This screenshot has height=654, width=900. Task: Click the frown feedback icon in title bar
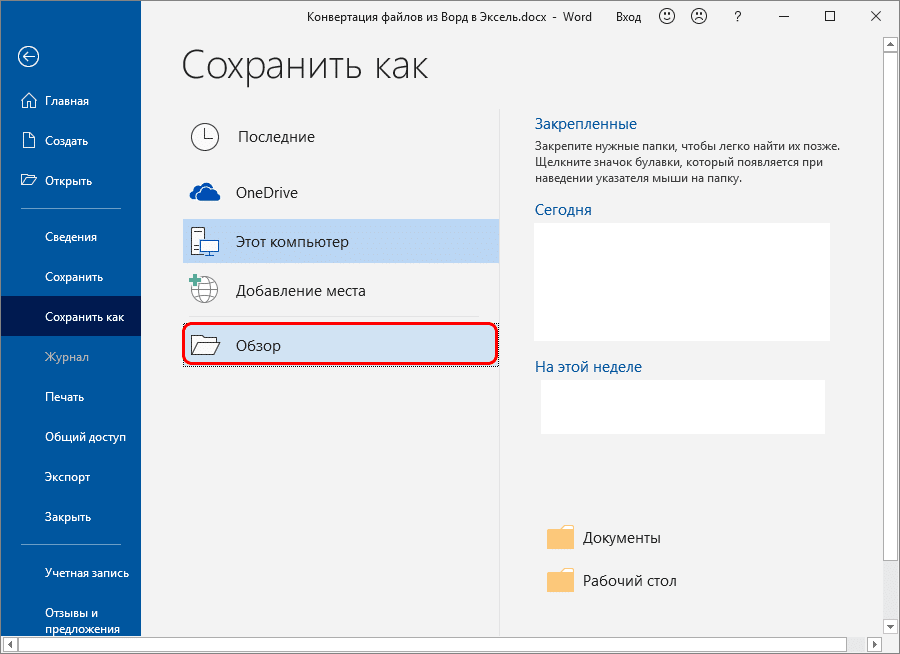point(698,16)
